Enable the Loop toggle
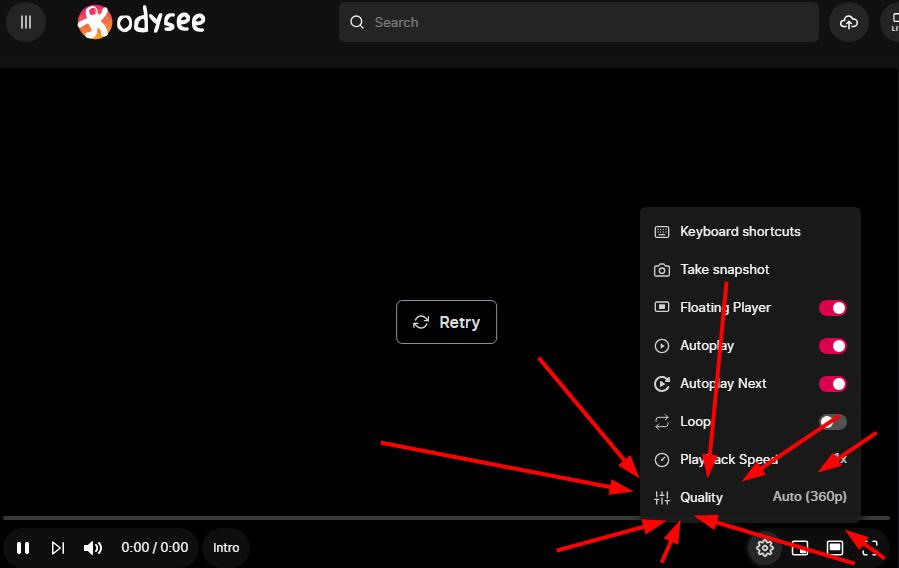Screen dimensions: 899x568 tap(832, 422)
